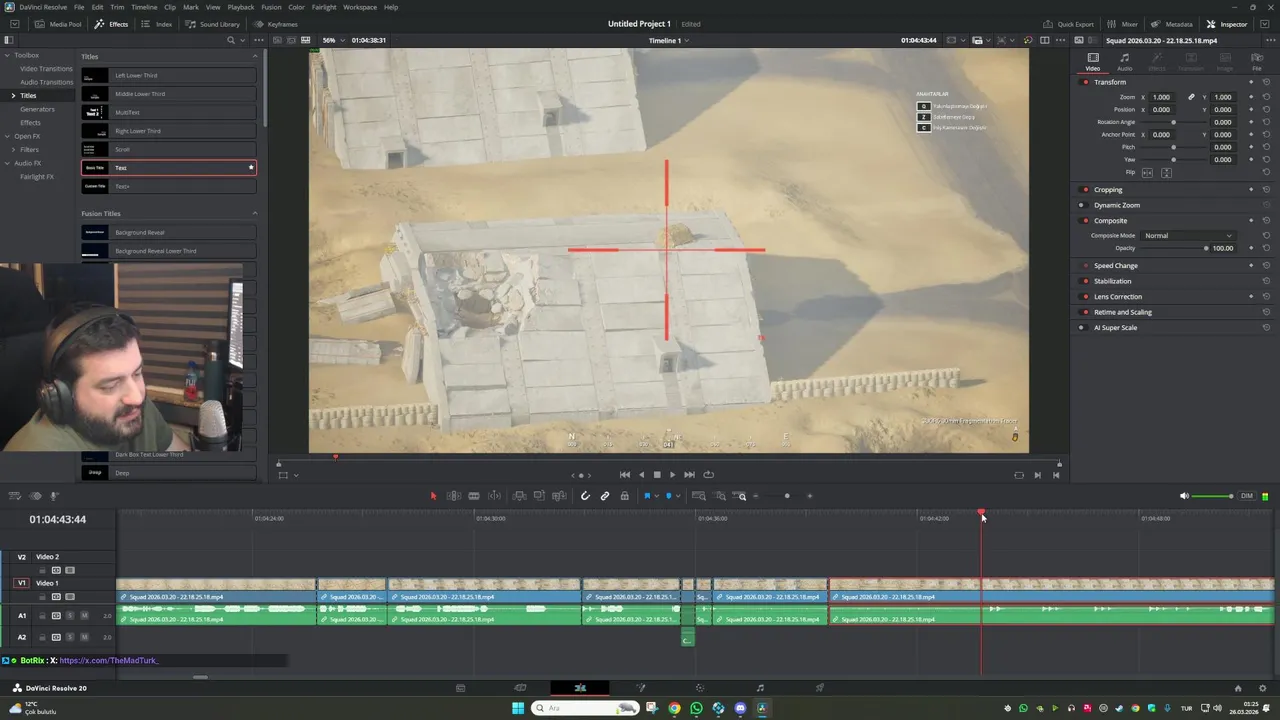The height and width of the screenshot is (720, 1280).
Task: Reset the Transform section
Action: 1266,82
